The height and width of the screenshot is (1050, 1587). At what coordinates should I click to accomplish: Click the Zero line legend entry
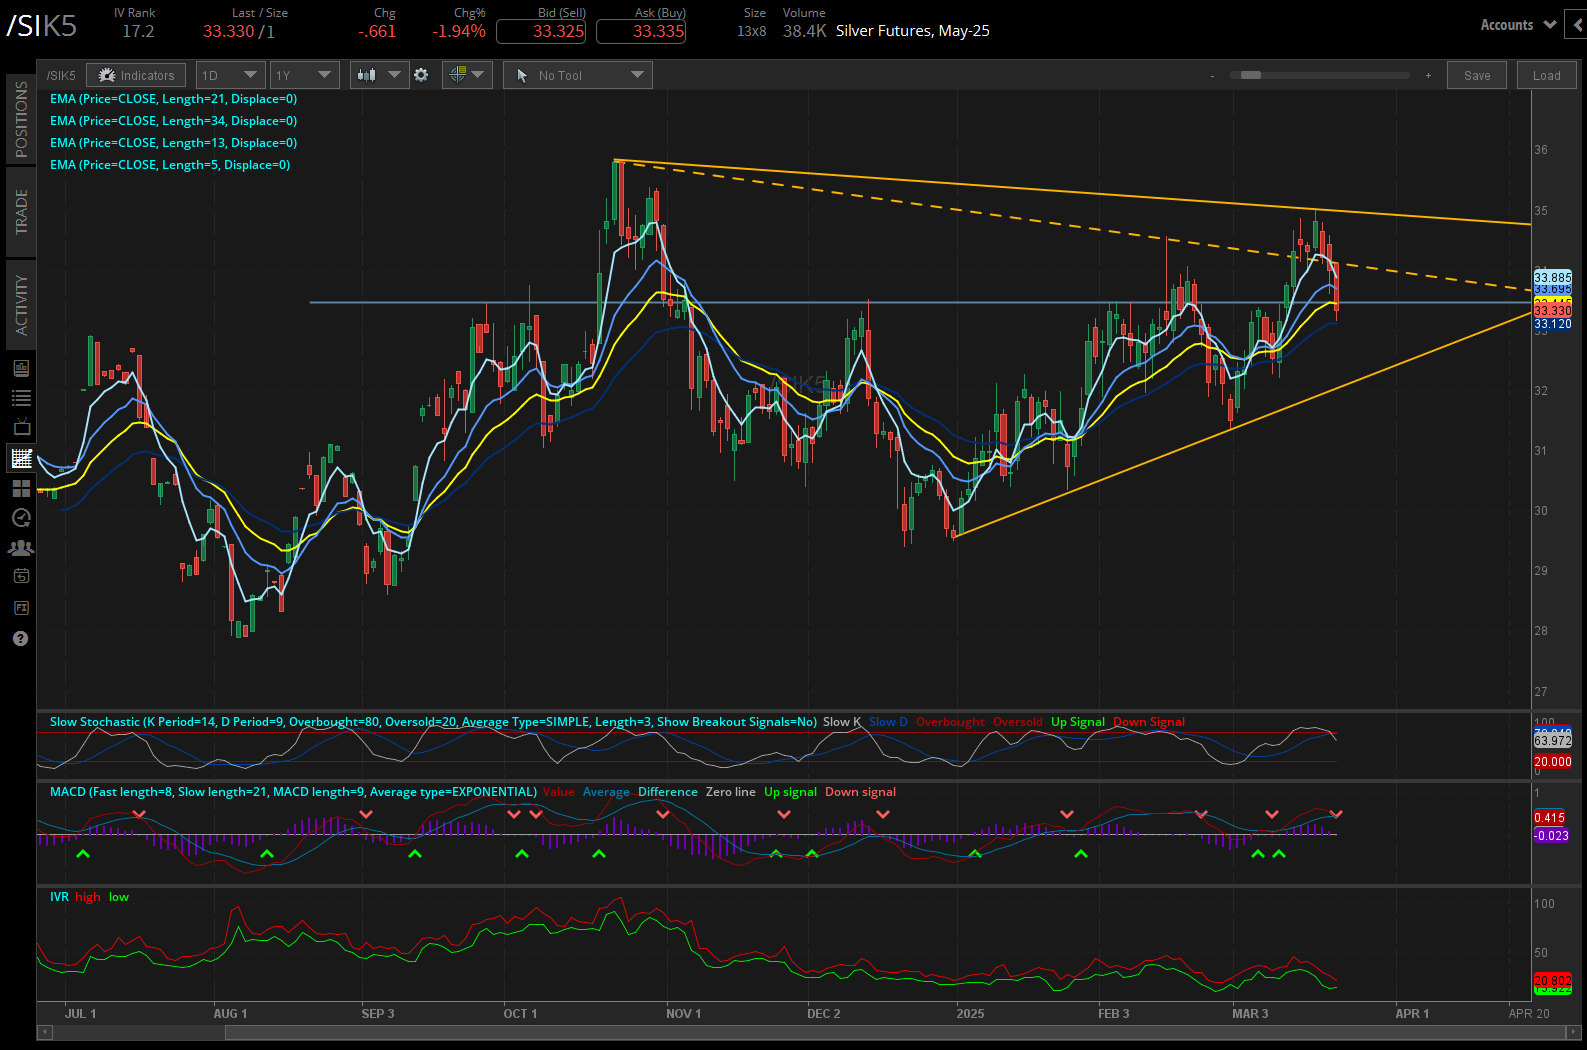[731, 792]
